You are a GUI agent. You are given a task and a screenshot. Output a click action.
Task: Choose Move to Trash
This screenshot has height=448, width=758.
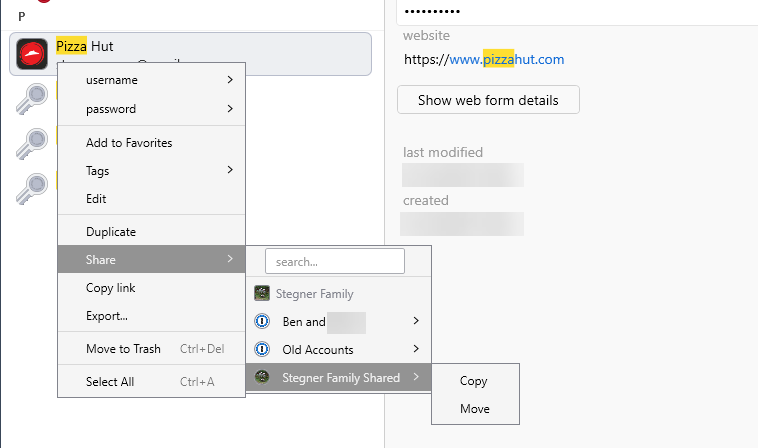point(151,348)
